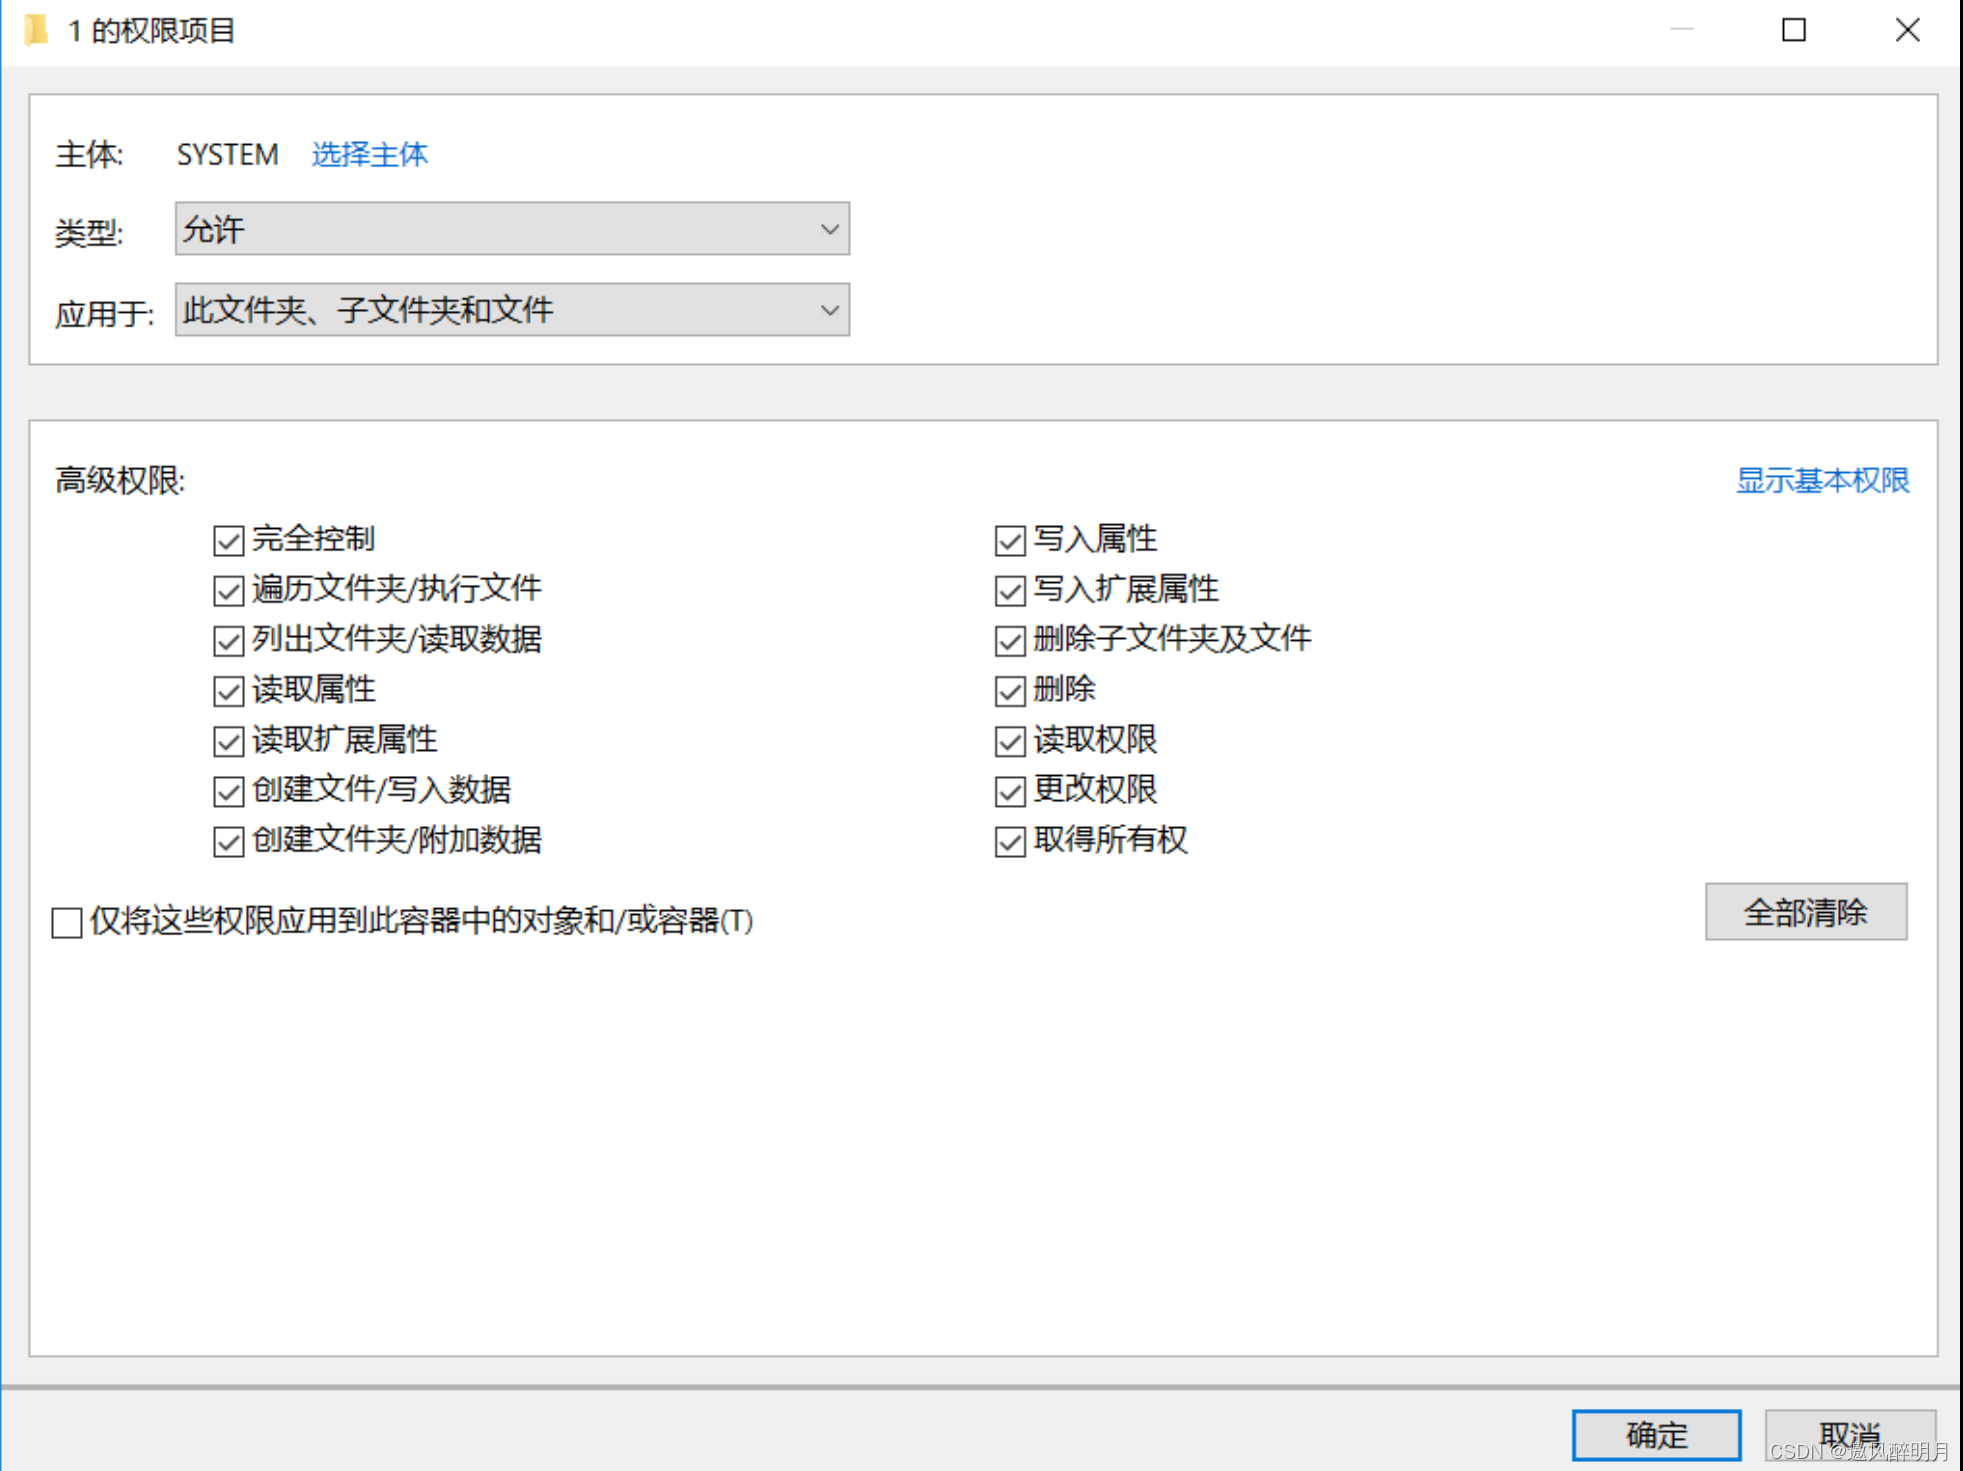This screenshot has height=1471, width=1963.
Task: Toggle 列出文件夹/读取数据 checkbox
Action: (x=229, y=641)
